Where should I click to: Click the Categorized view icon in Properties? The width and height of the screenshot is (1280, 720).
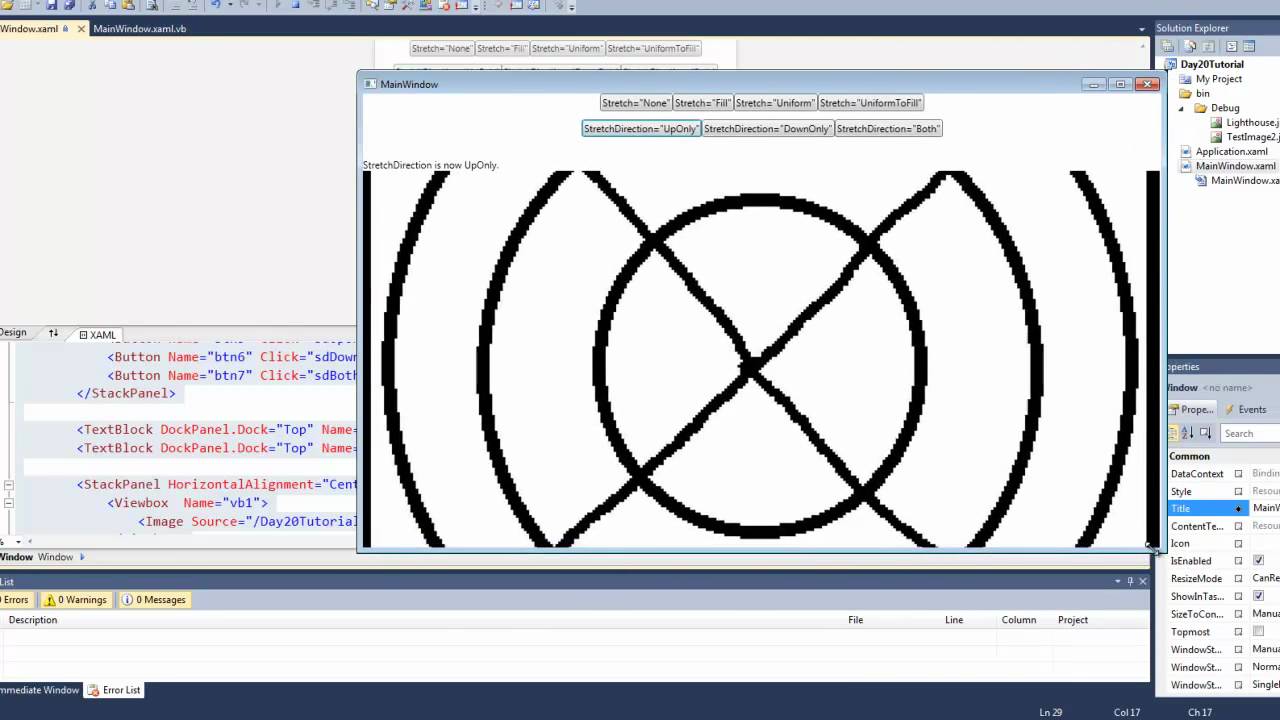1173,433
